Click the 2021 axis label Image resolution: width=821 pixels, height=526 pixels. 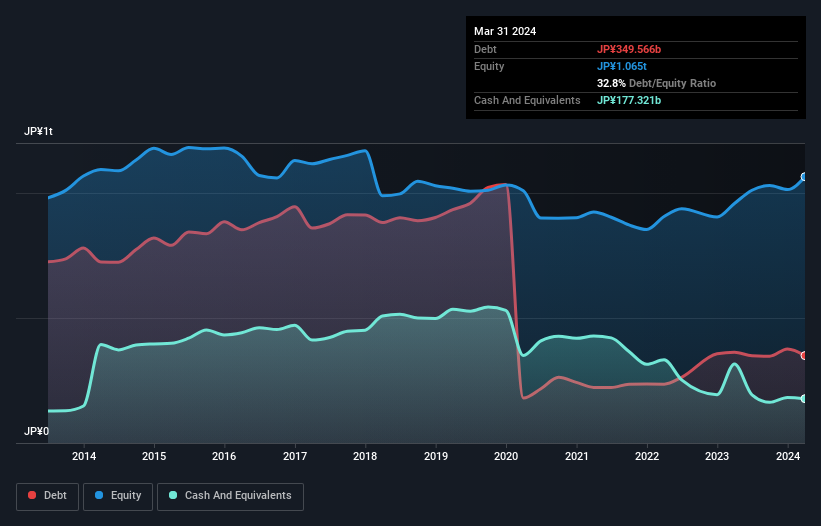point(576,456)
